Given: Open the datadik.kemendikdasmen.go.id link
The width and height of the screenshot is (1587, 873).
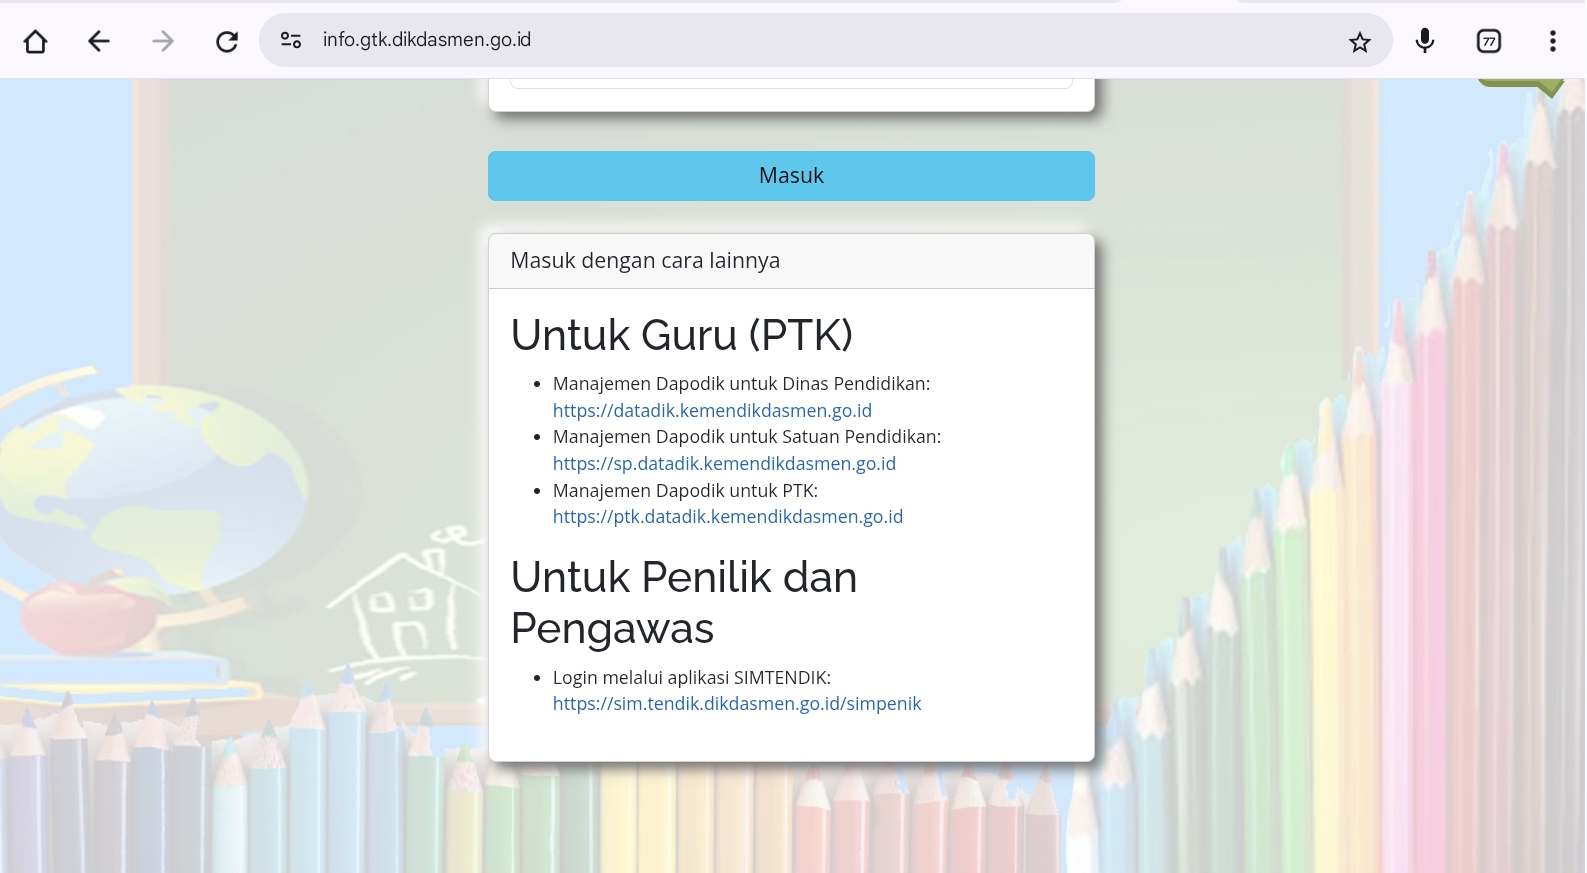Looking at the screenshot, I should 712,410.
